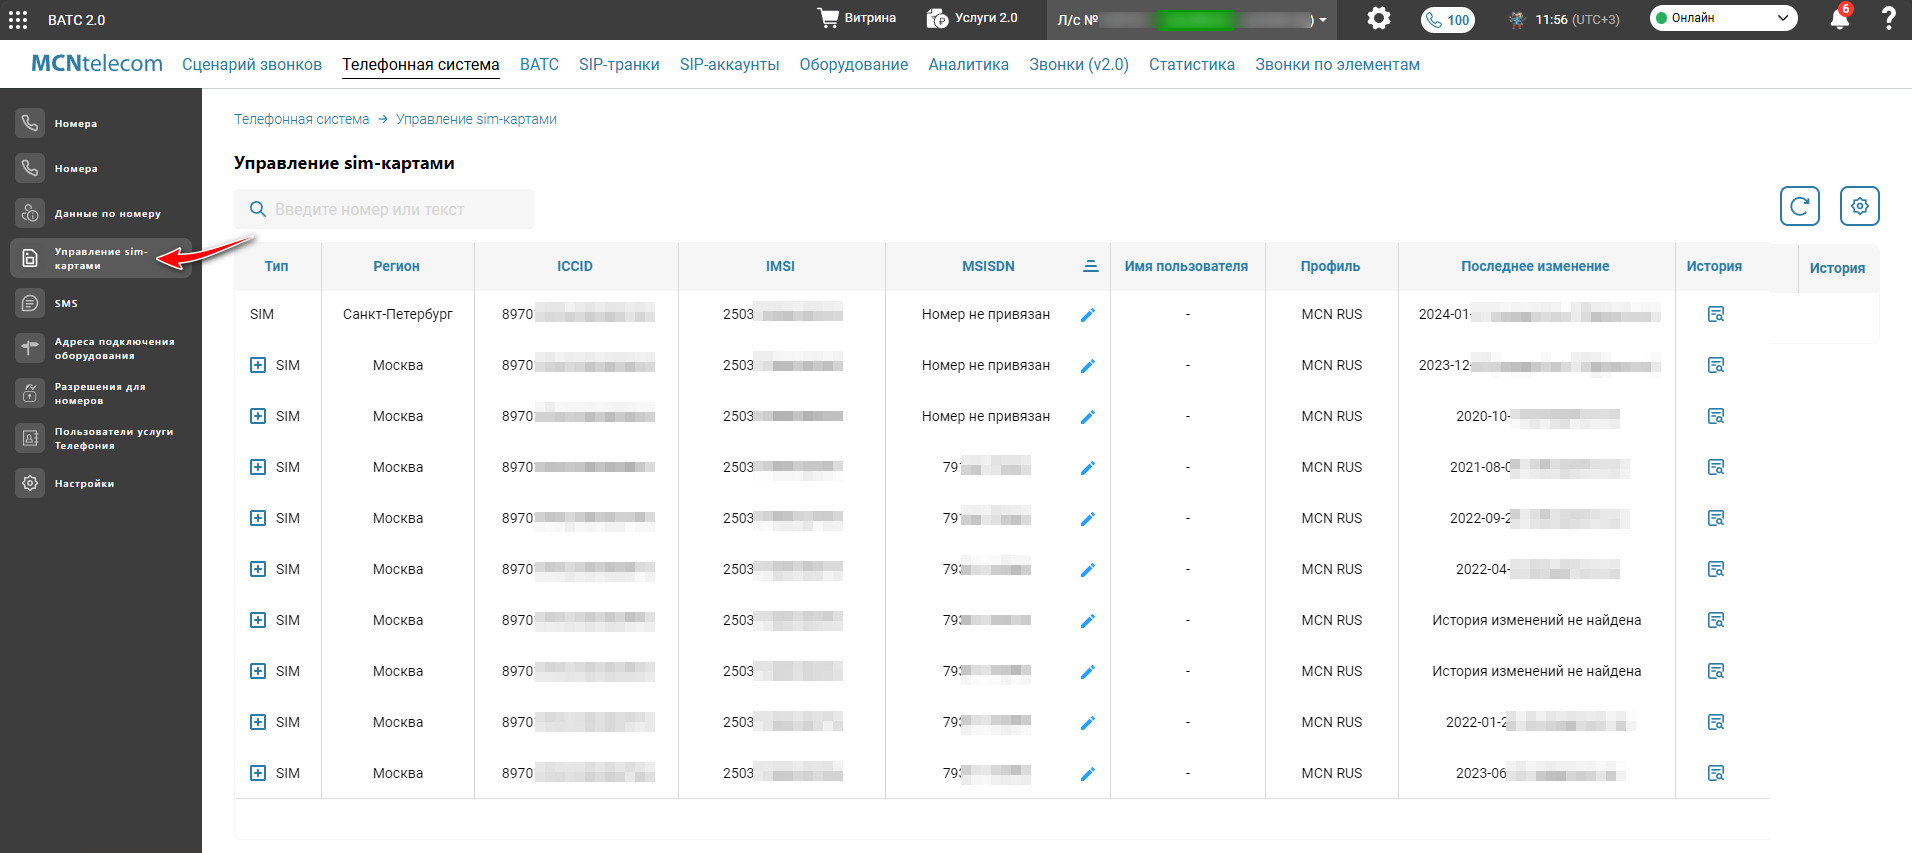This screenshot has height=853, width=1912.
Task: Open SMS in the sidebar
Action: (x=100, y=303)
